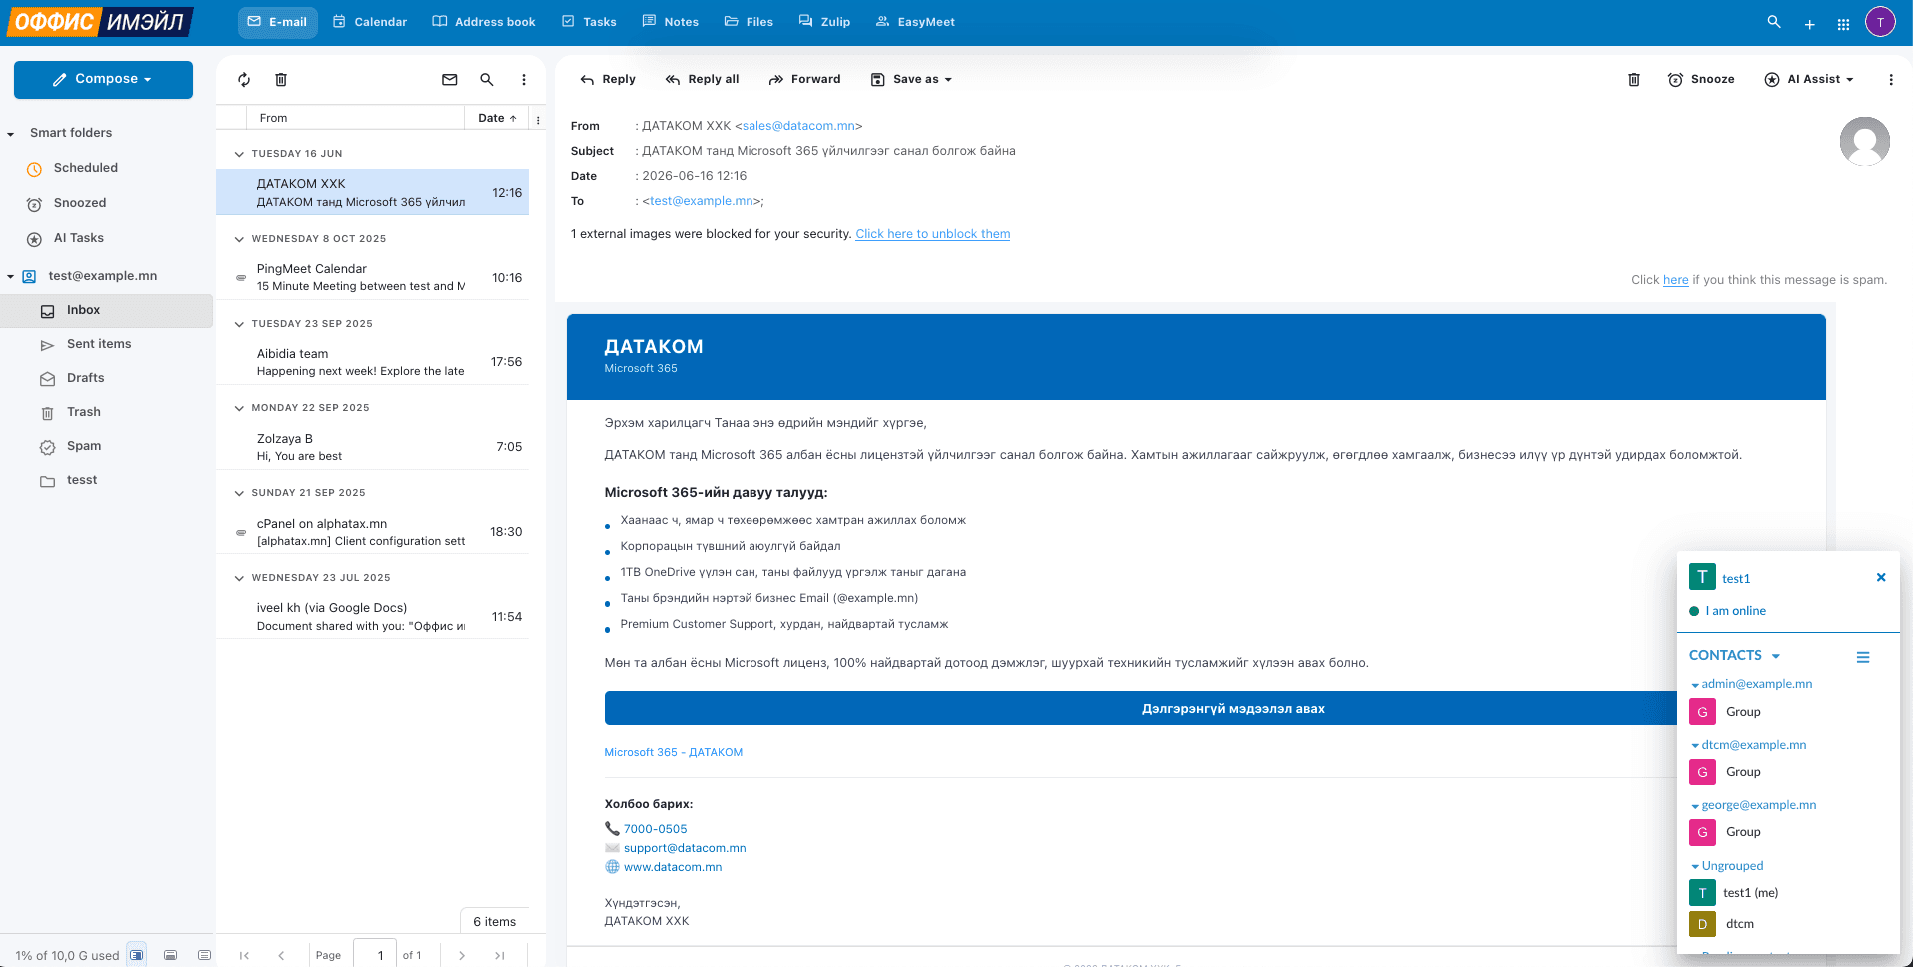1913x967 pixels.
Task: Click the sender avatar picture
Action: pos(1865,141)
